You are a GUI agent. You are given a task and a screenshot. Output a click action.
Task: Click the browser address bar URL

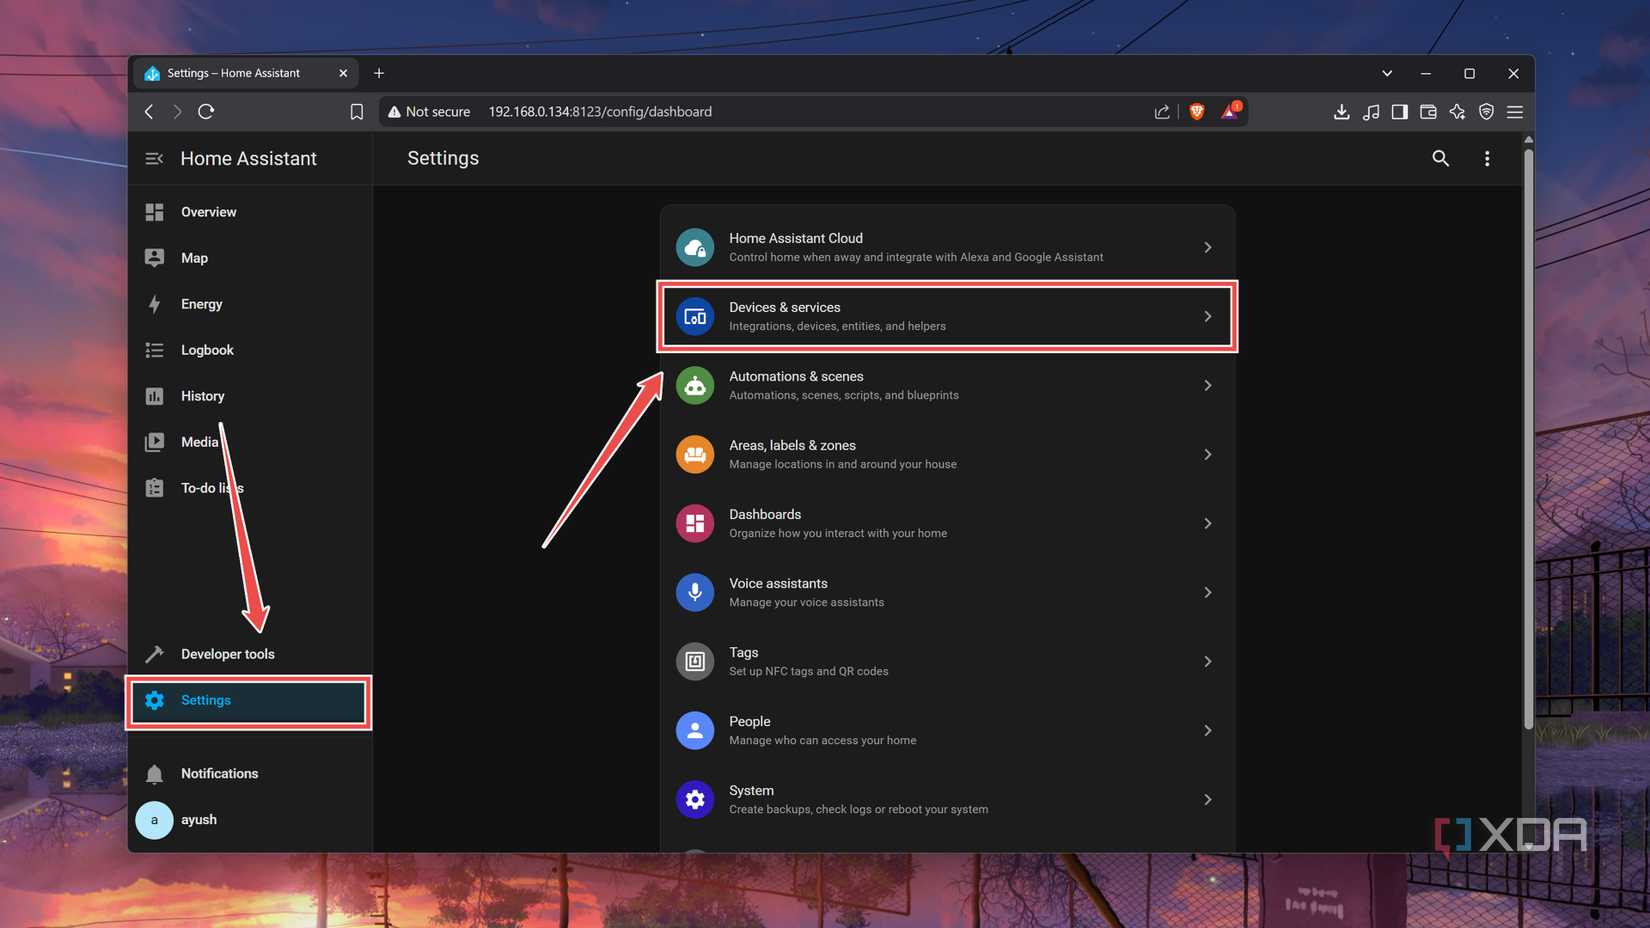pyautogui.click(x=600, y=112)
